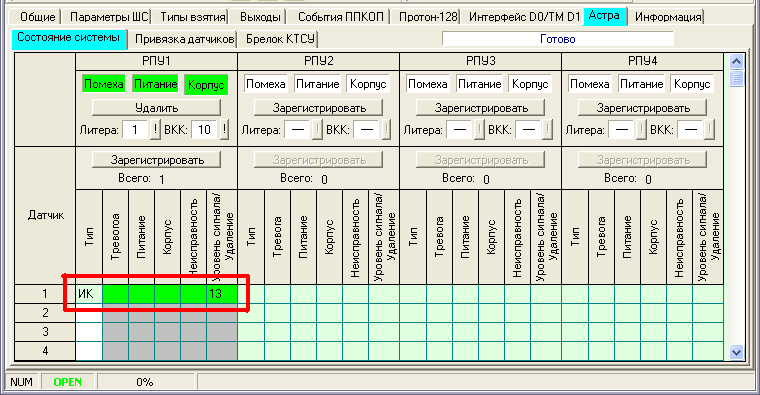Click the Помеха indicator of РПУ2

click(266, 84)
